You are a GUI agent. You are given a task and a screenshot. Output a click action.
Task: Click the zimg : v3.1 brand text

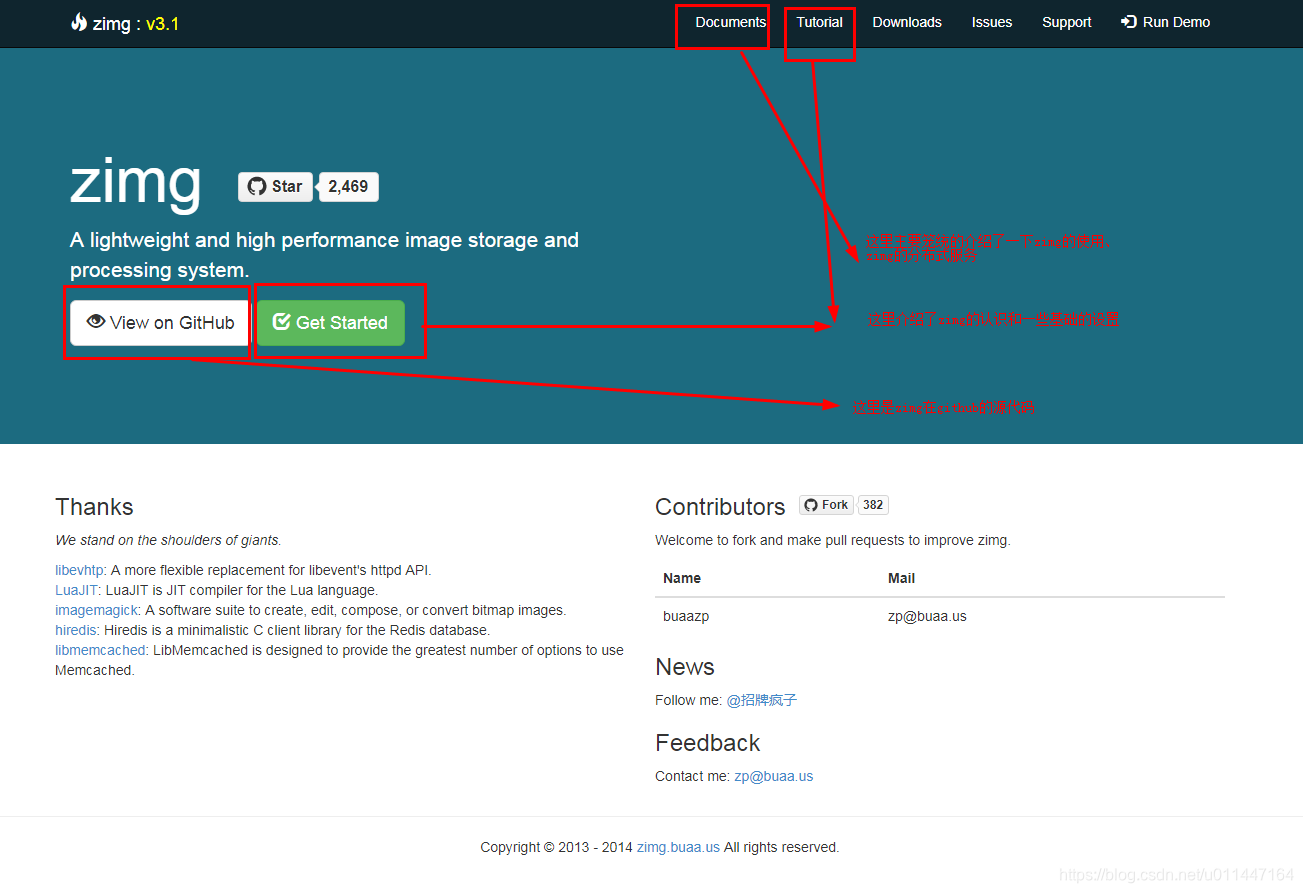point(136,23)
